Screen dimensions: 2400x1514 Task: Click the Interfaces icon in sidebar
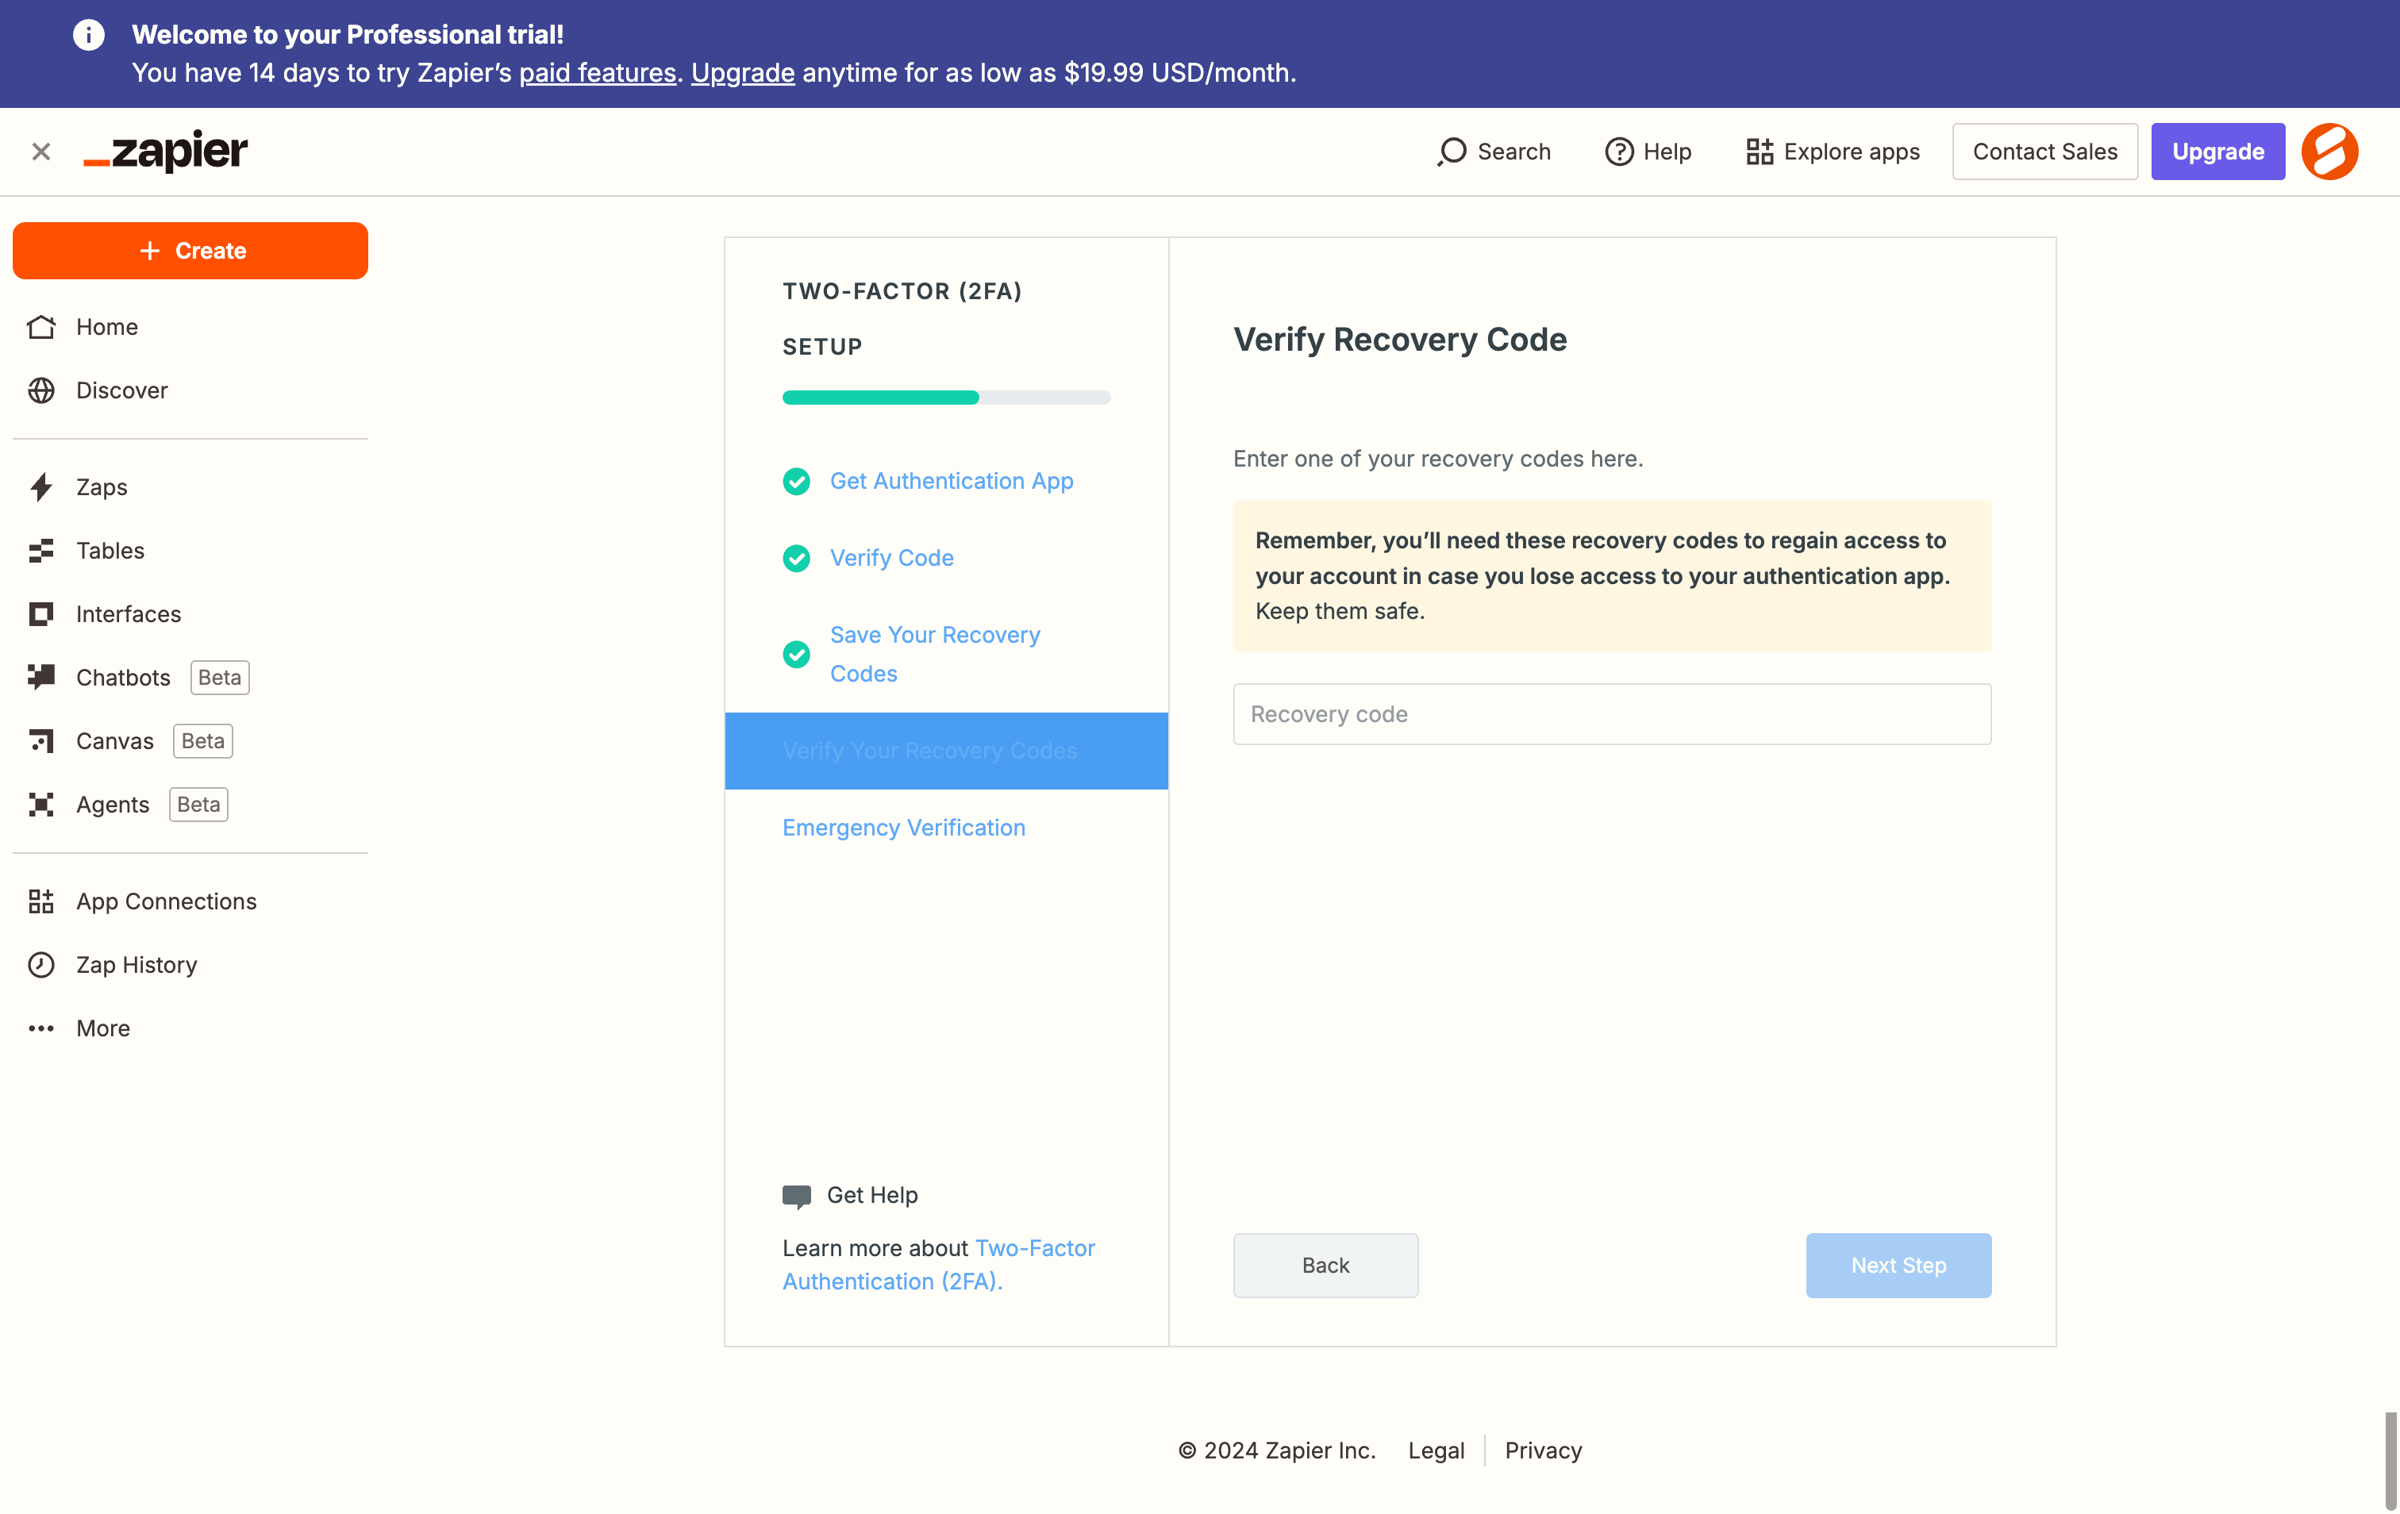(x=41, y=614)
